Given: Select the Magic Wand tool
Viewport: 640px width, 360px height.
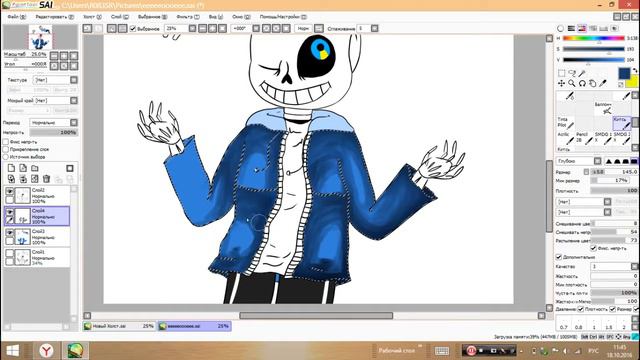Looking at the screenshot, I should 582,73.
